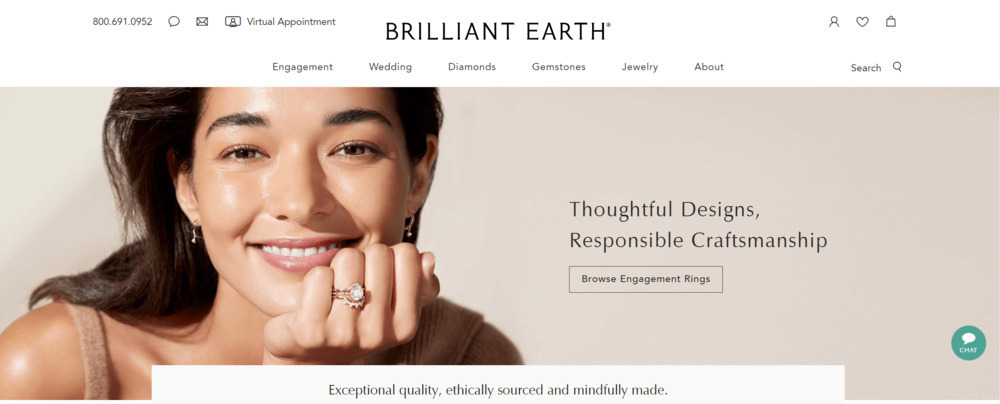Expand the Diamonds navigation menu

[472, 67]
